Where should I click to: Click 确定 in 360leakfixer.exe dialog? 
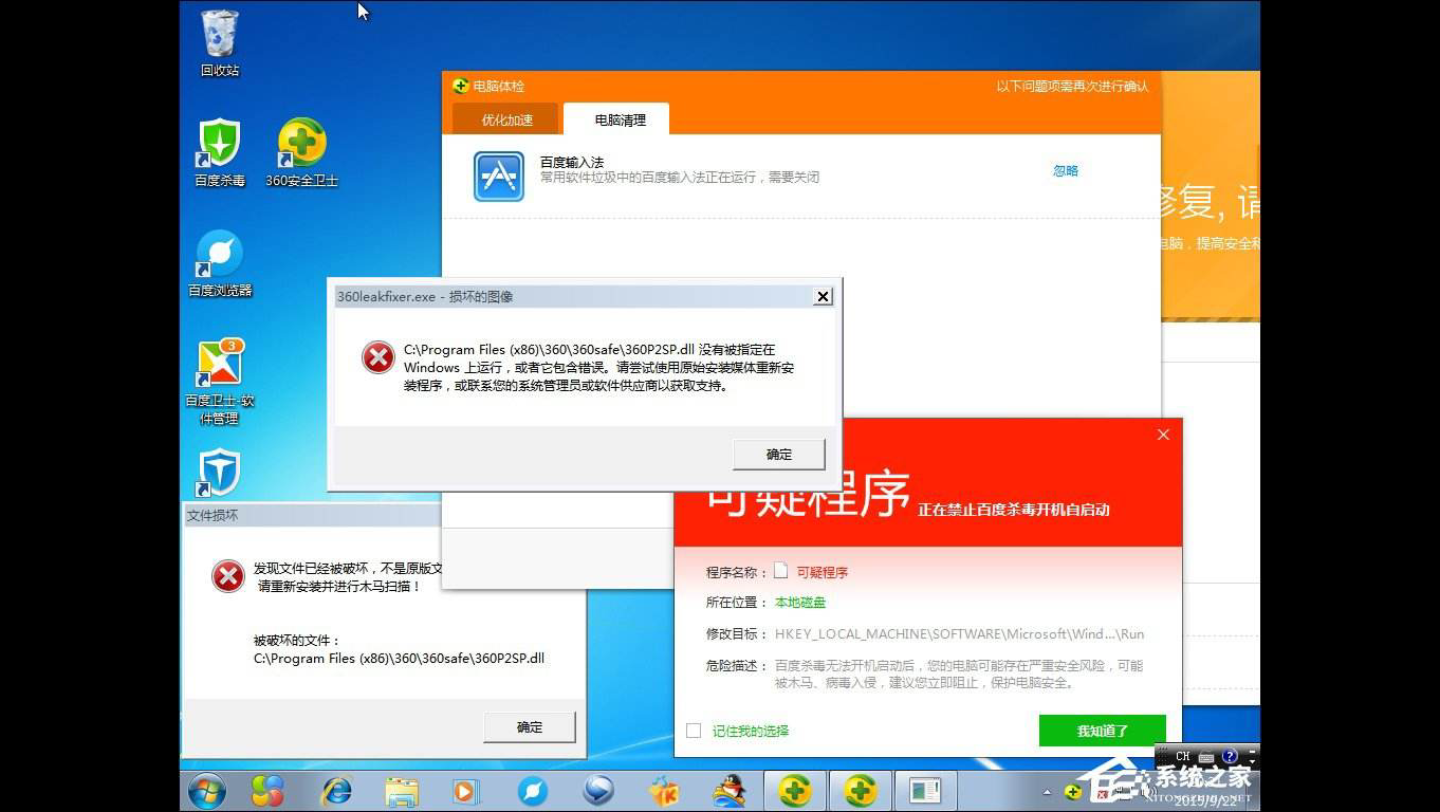tap(779, 454)
